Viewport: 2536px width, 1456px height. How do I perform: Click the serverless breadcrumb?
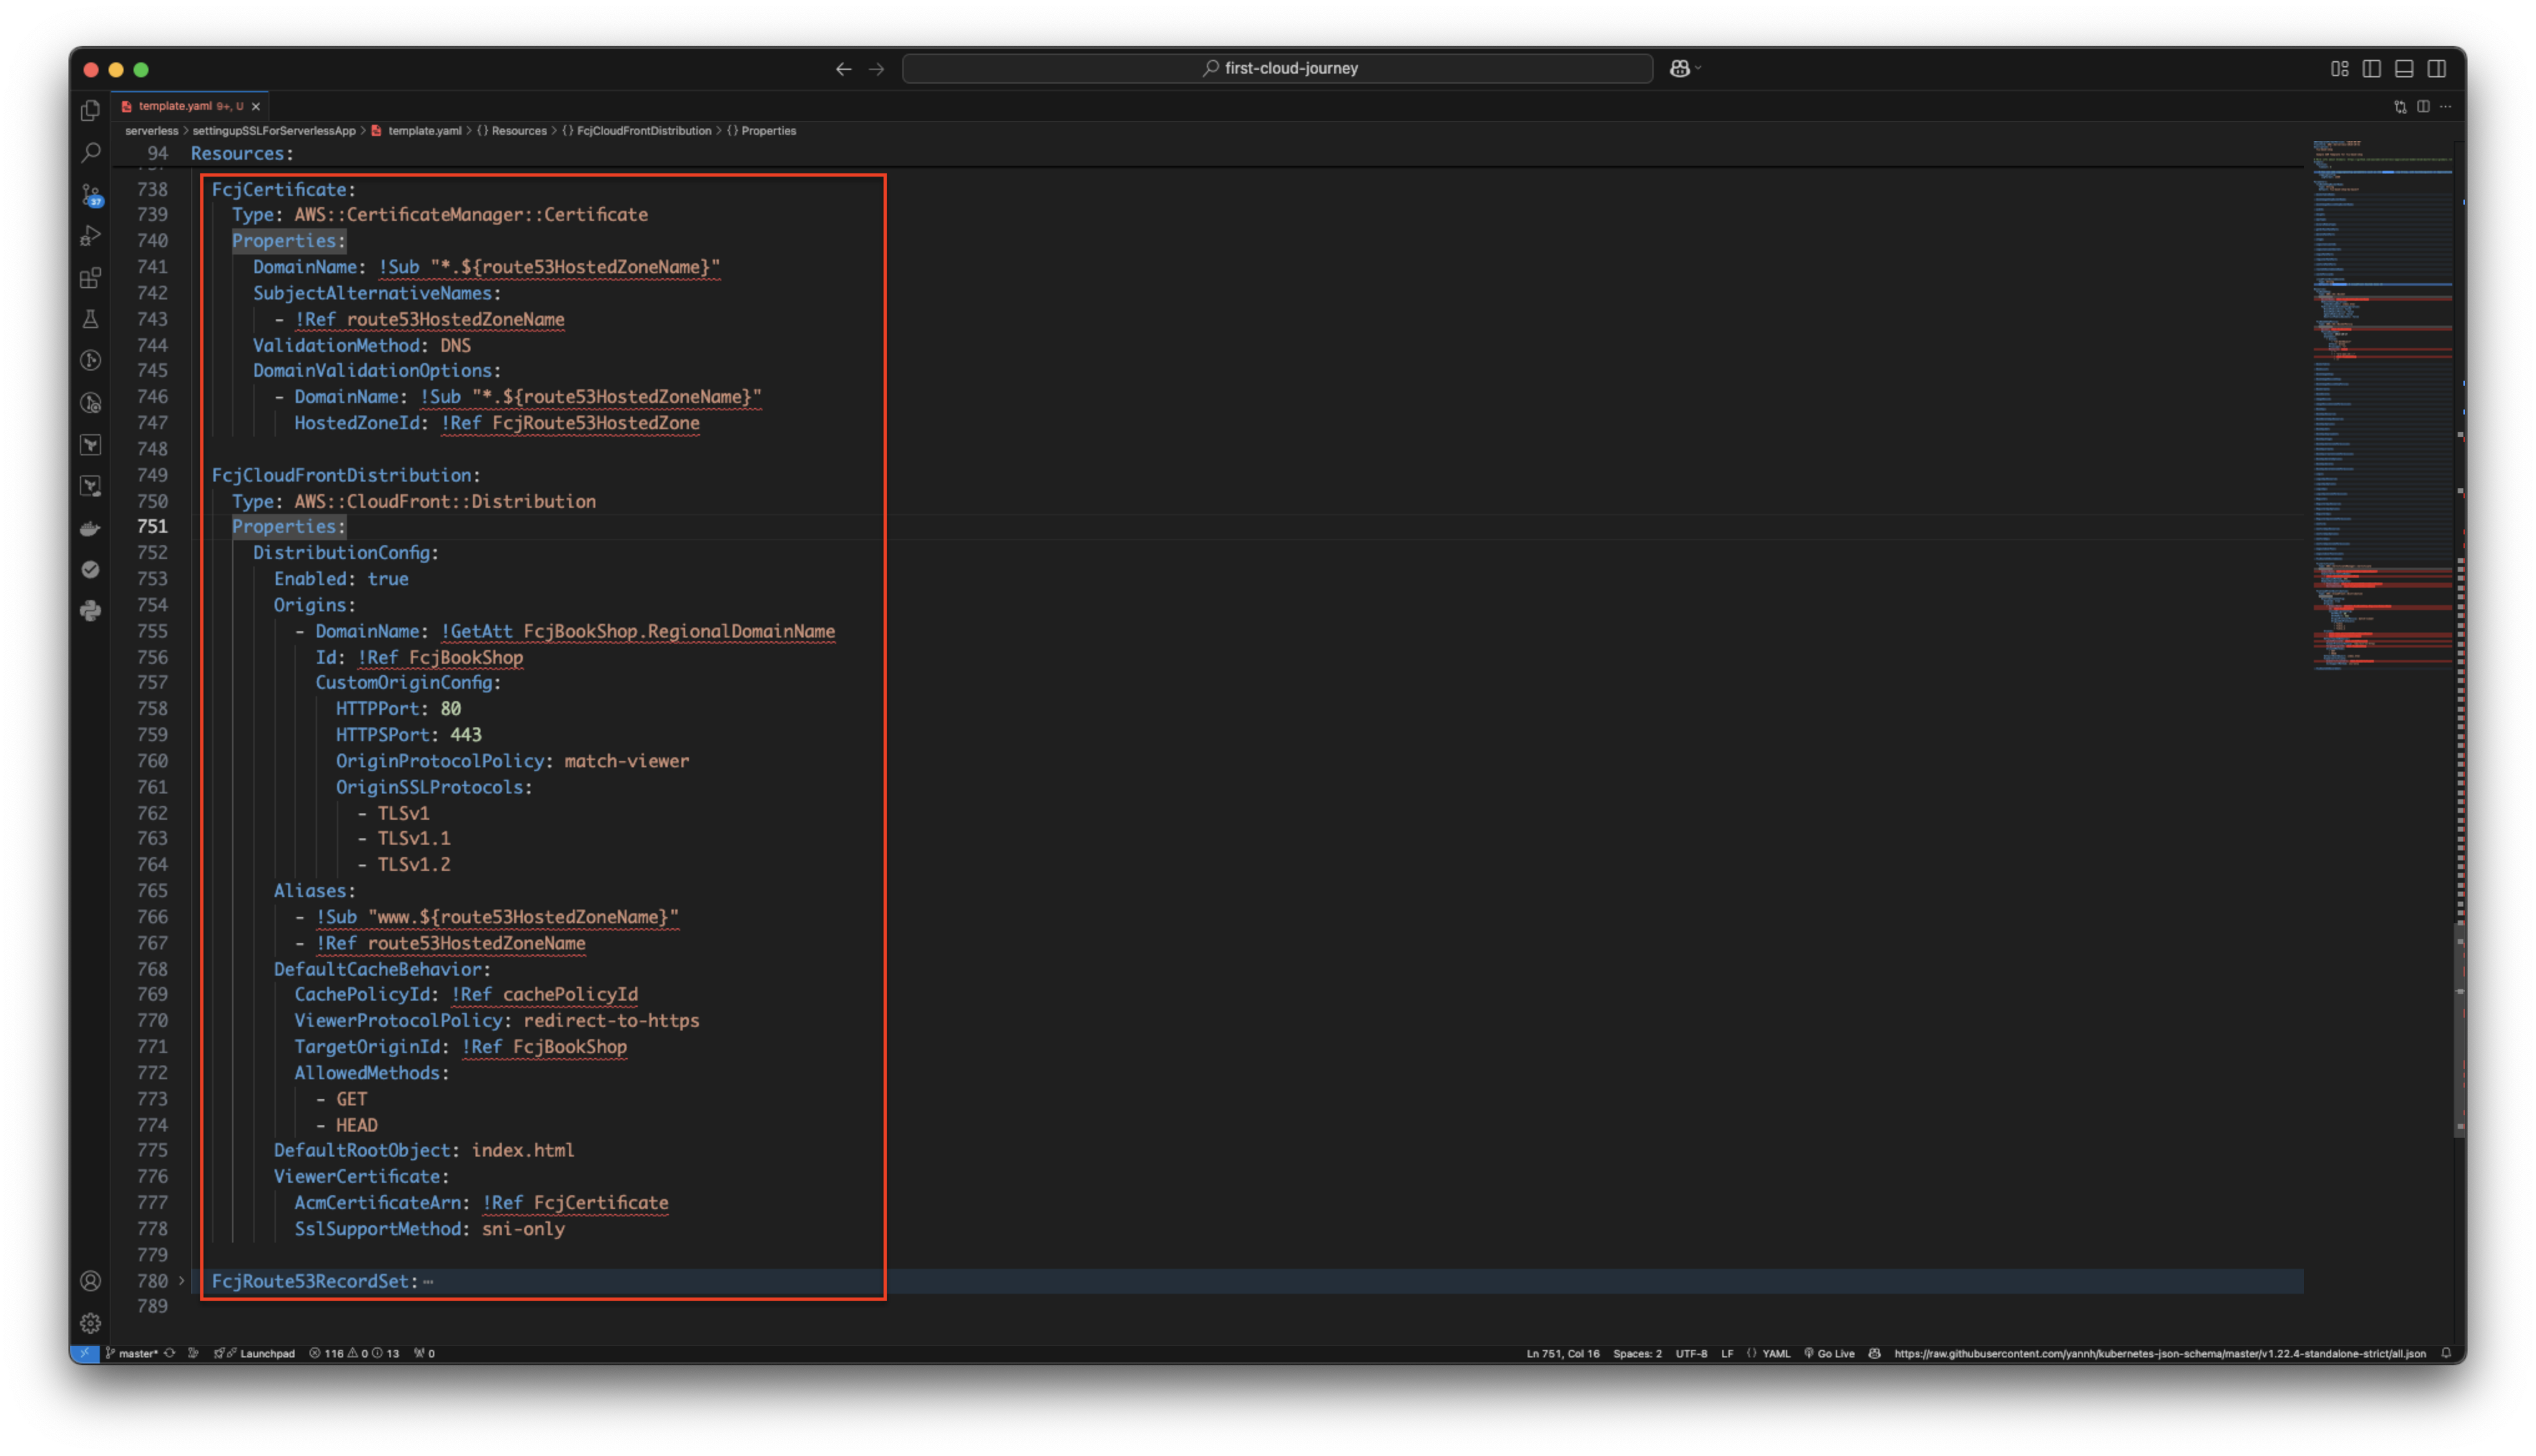coord(151,131)
